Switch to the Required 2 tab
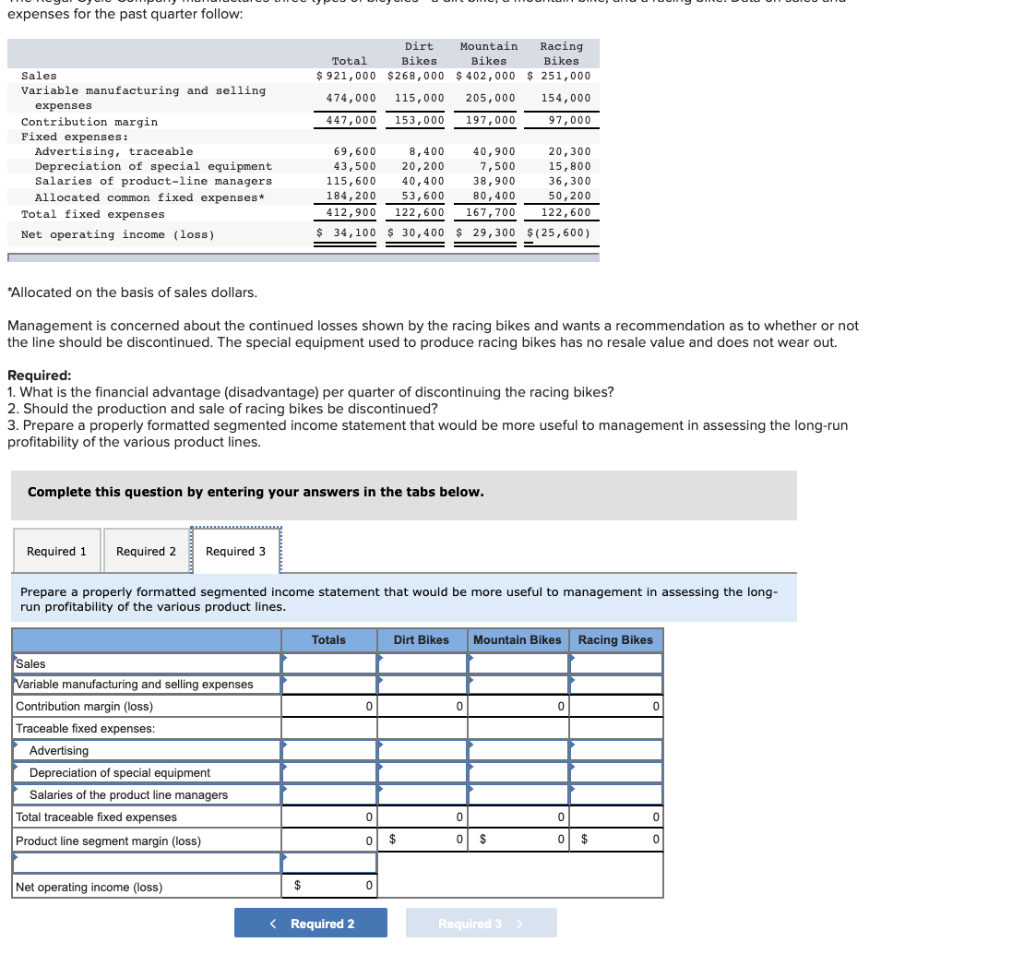1024x954 pixels. [145, 550]
